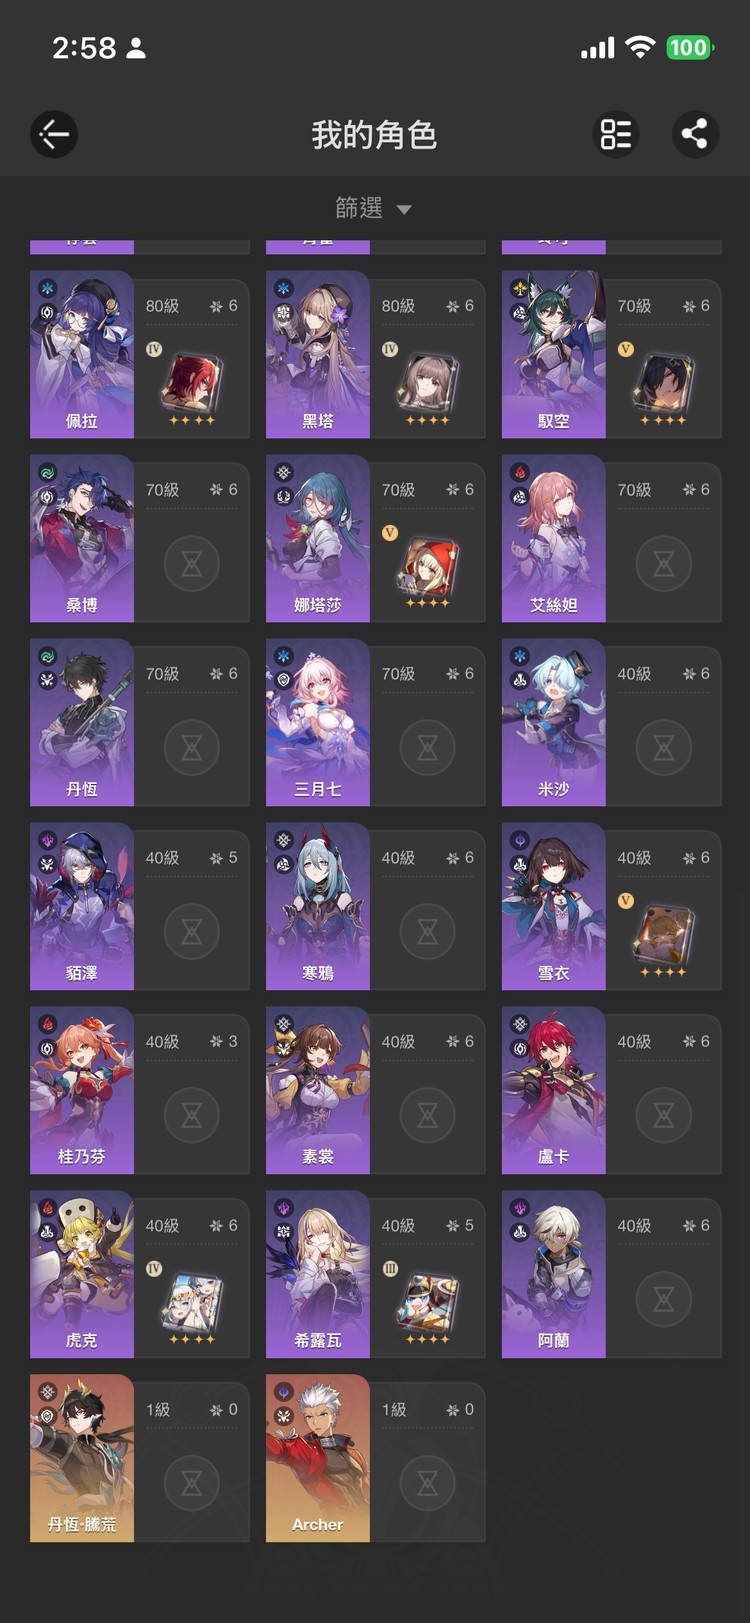Open 丹恆·騰荒 character card
This screenshot has width=750, height=1623.
pyautogui.click(x=139, y=1458)
